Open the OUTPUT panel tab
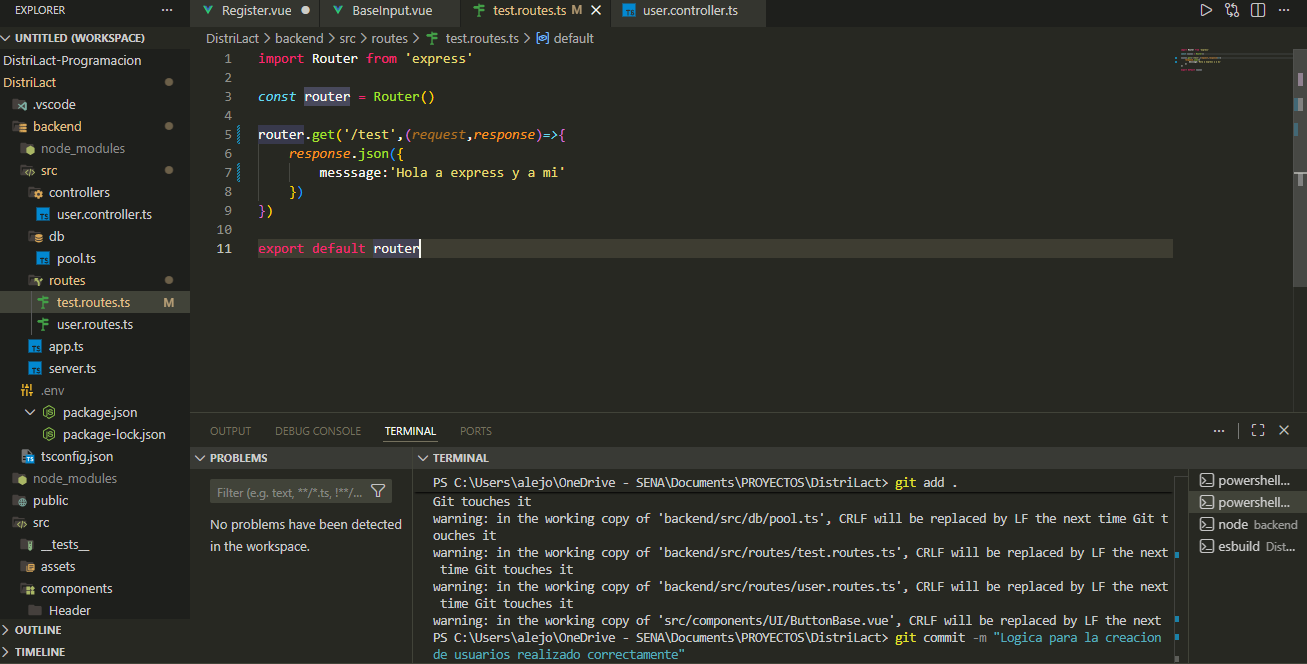This screenshot has width=1307, height=664. [x=230, y=431]
